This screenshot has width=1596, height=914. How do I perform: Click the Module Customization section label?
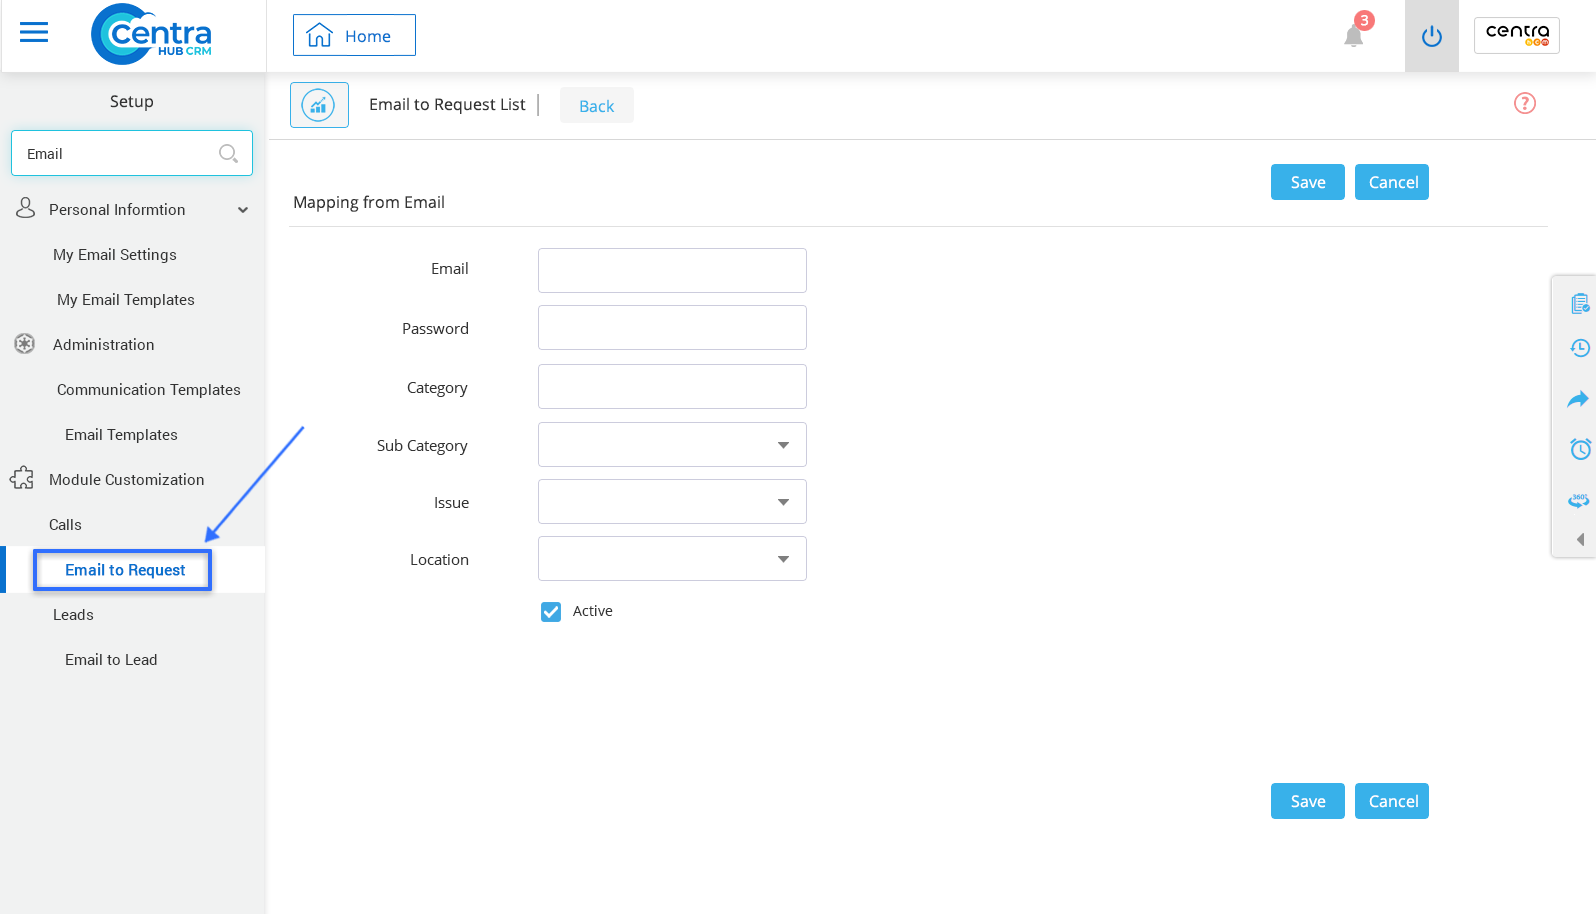127,480
